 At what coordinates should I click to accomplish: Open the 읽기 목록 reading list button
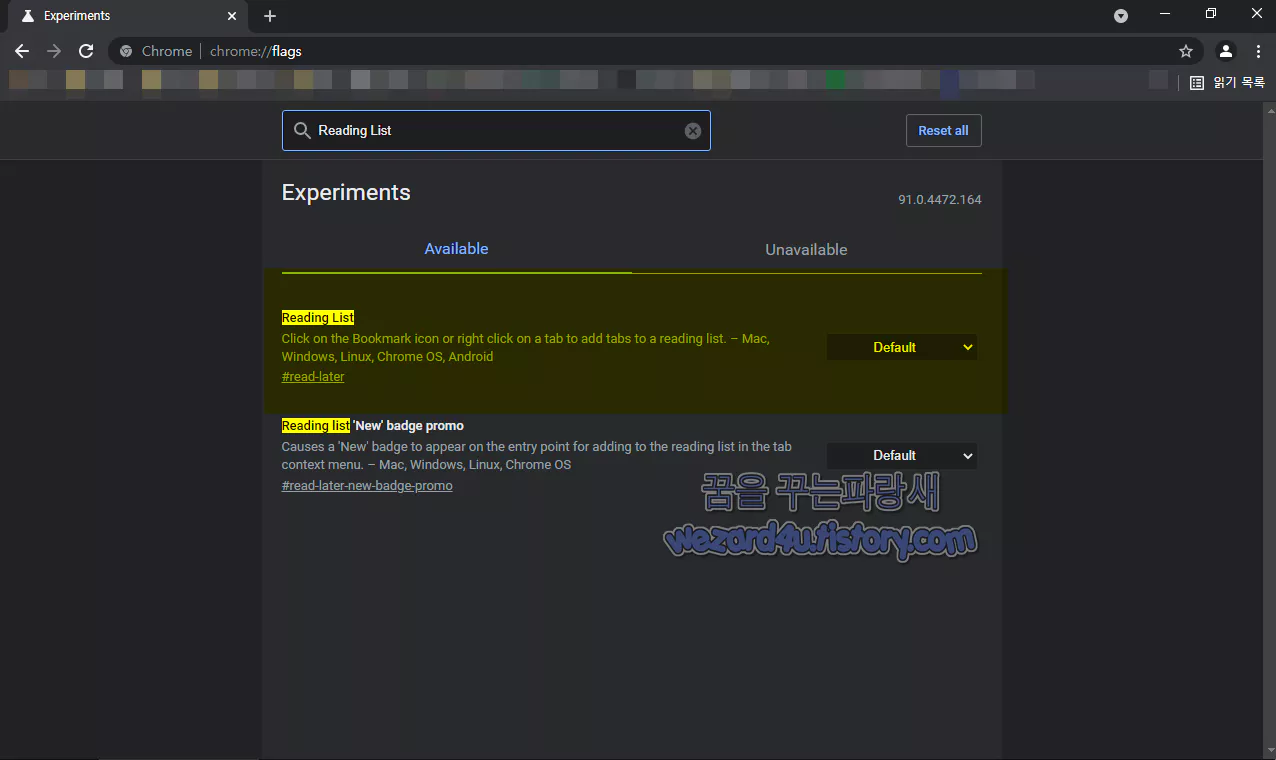1228,83
